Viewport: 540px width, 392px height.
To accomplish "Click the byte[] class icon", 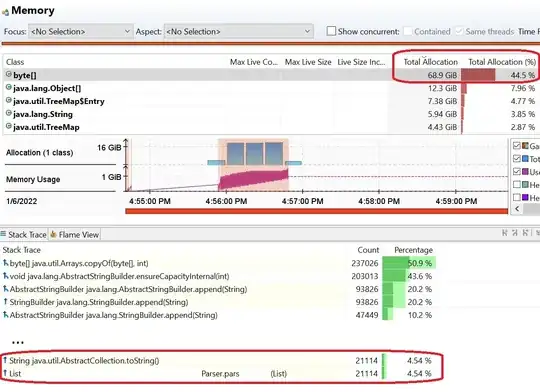I will pos(9,74).
